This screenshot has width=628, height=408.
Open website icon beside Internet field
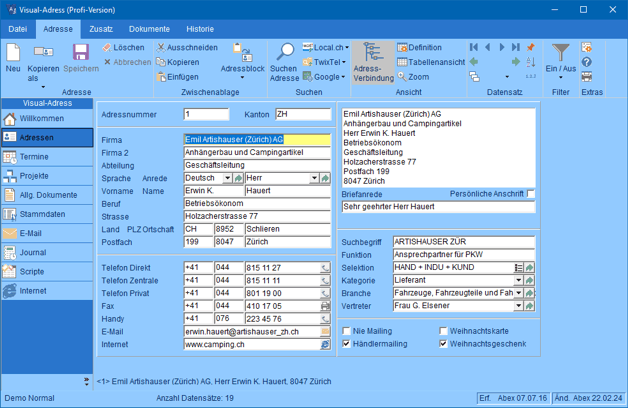pos(325,345)
